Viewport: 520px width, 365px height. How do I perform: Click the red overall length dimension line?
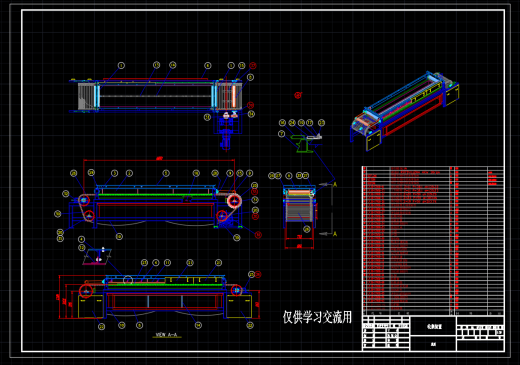159,160
